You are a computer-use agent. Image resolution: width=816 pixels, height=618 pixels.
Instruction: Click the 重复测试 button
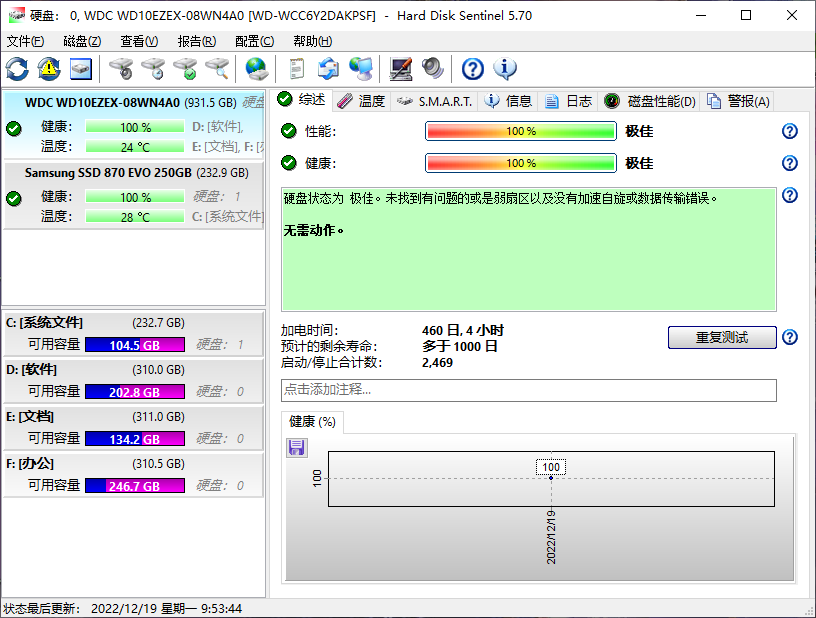tap(722, 337)
